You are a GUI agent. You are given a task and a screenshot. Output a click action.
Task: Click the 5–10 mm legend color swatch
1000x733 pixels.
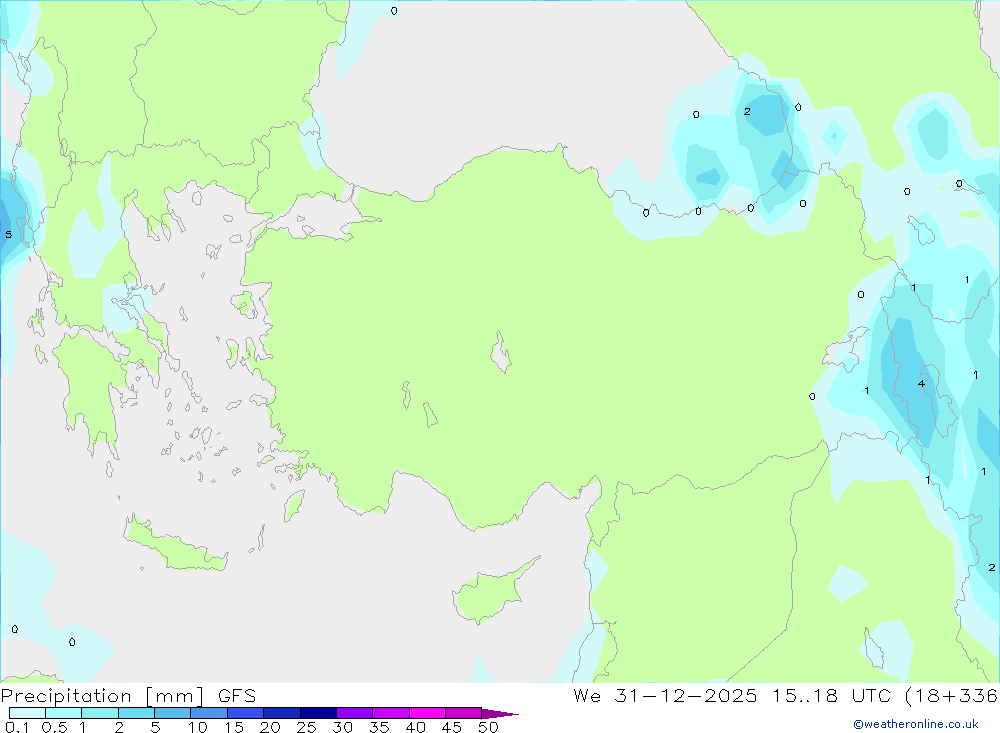click(173, 713)
